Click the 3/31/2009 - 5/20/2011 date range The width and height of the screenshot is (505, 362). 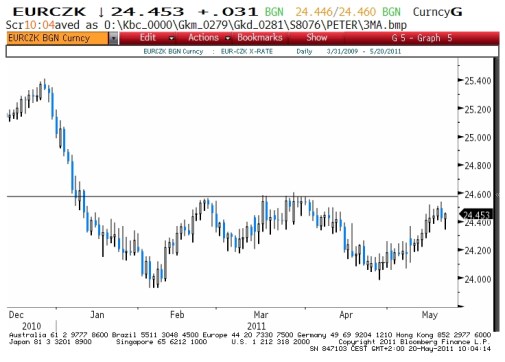click(x=364, y=52)
